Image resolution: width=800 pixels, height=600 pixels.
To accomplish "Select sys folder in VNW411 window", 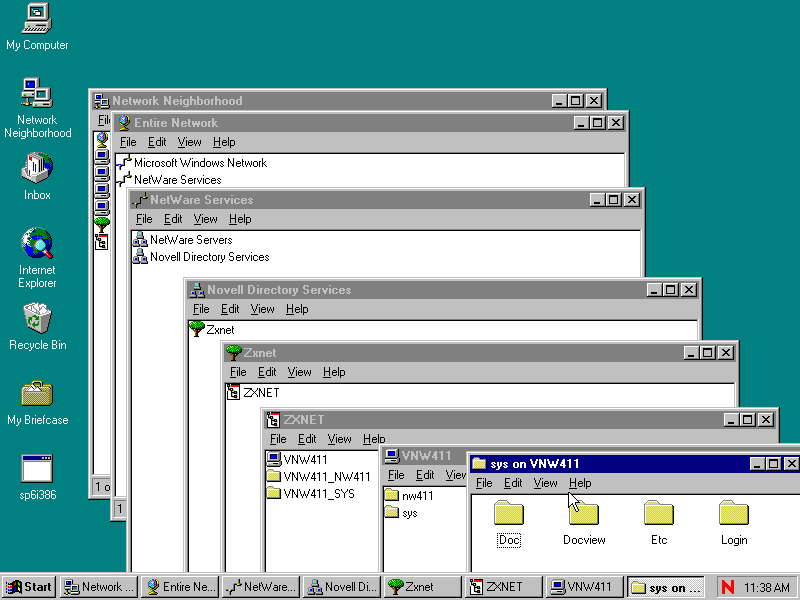I will click(x=402, y=513).
